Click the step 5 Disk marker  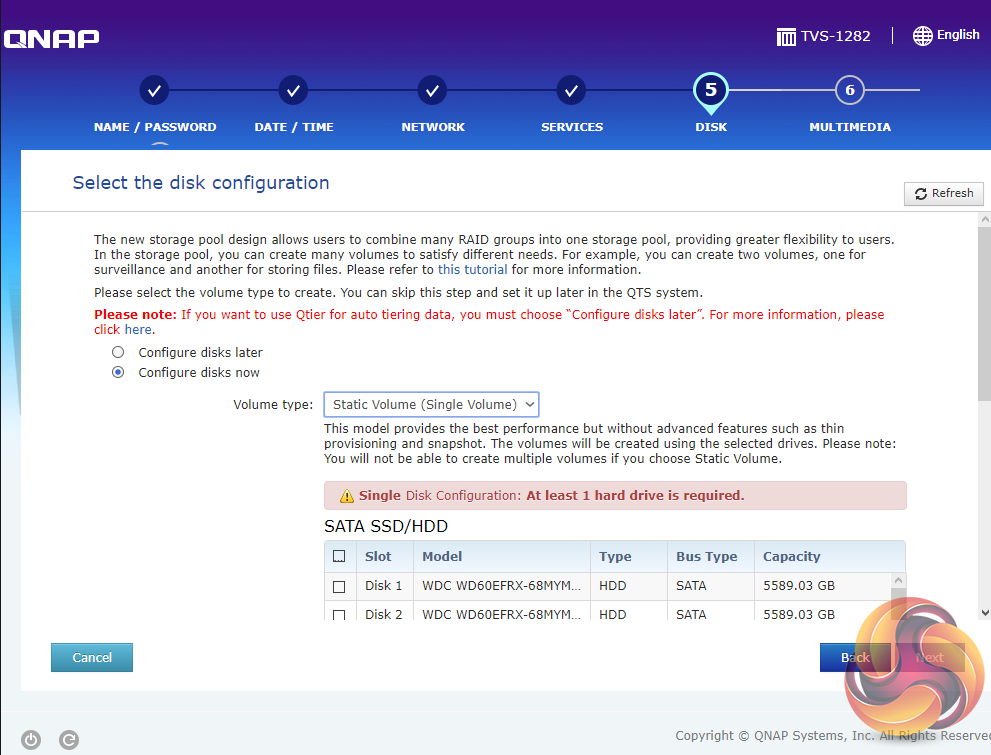pos(710,92)
